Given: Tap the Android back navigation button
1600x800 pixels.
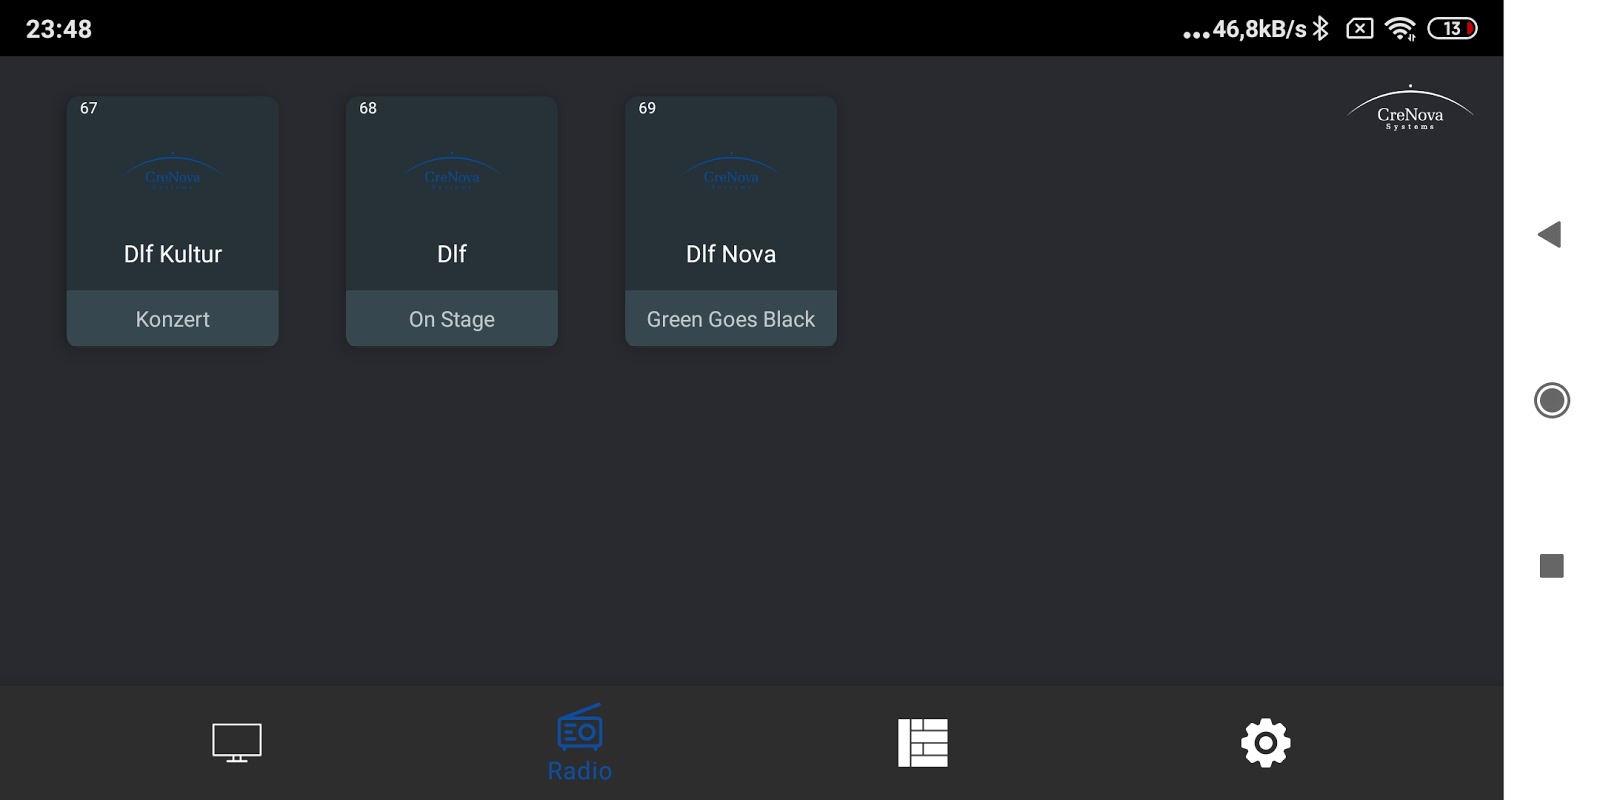Looking at the screenshot, I should point(1550,235).
